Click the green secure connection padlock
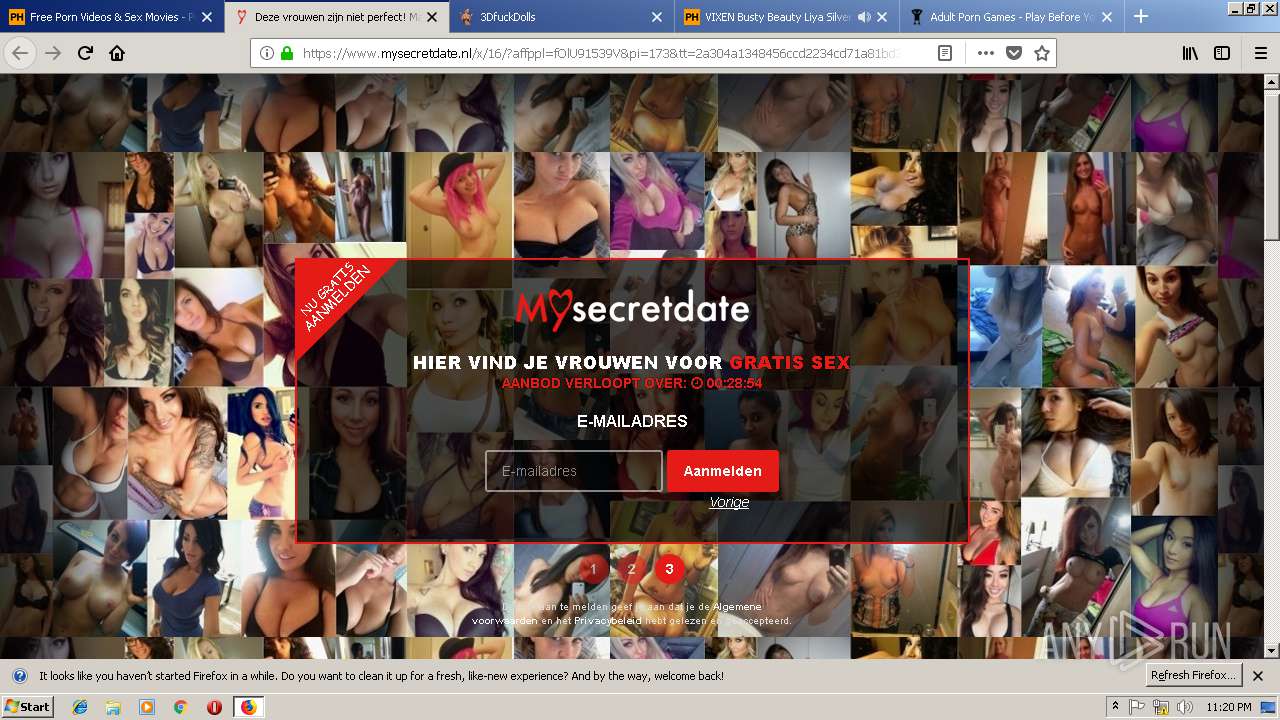Viewport: 1280px width, 720px height. click(x=287, y=53)
